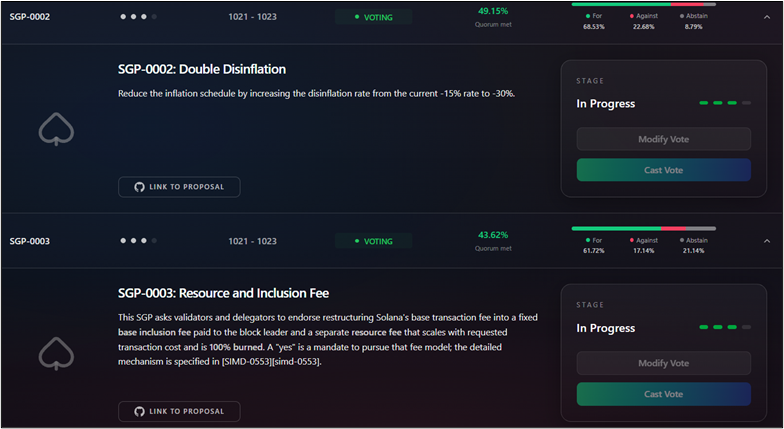Click the 1021 - 1023 epoch range on SGP-0003 row
Screen dimensions: 784x429
pos(252,241)
